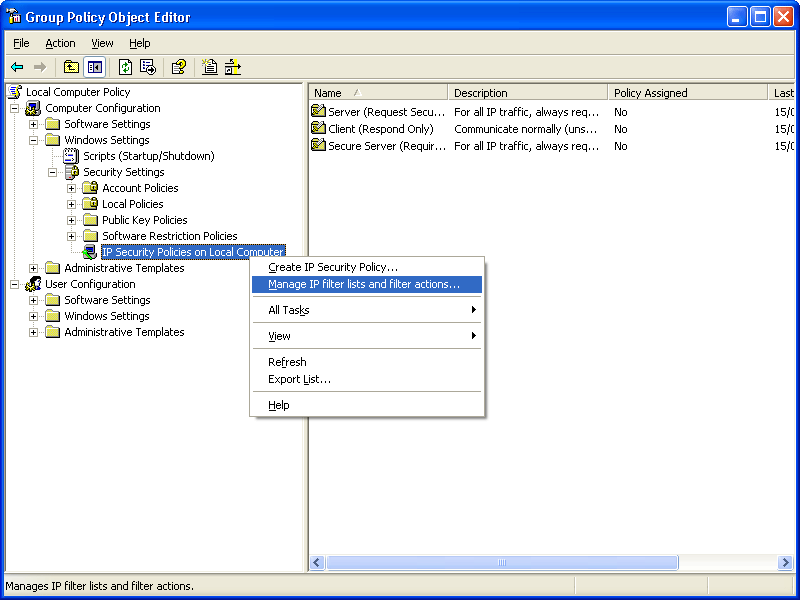Click the User Configuration node icon
Image resolution: width=800 pixels, height=600 pixels.
pyautogui.click(x=33, y=284)
